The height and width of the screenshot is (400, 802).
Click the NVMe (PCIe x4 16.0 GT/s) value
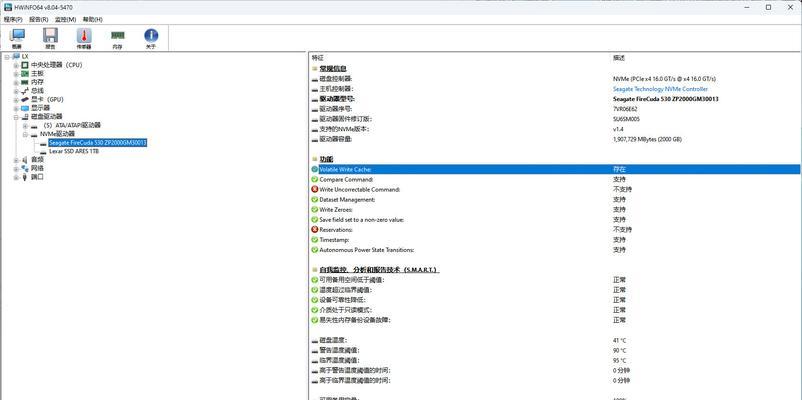664,79
